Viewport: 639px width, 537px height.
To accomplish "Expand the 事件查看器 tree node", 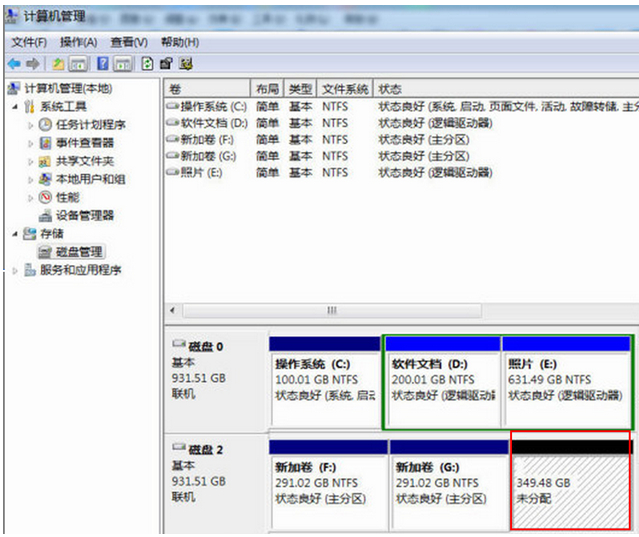I will pos(31,143).
